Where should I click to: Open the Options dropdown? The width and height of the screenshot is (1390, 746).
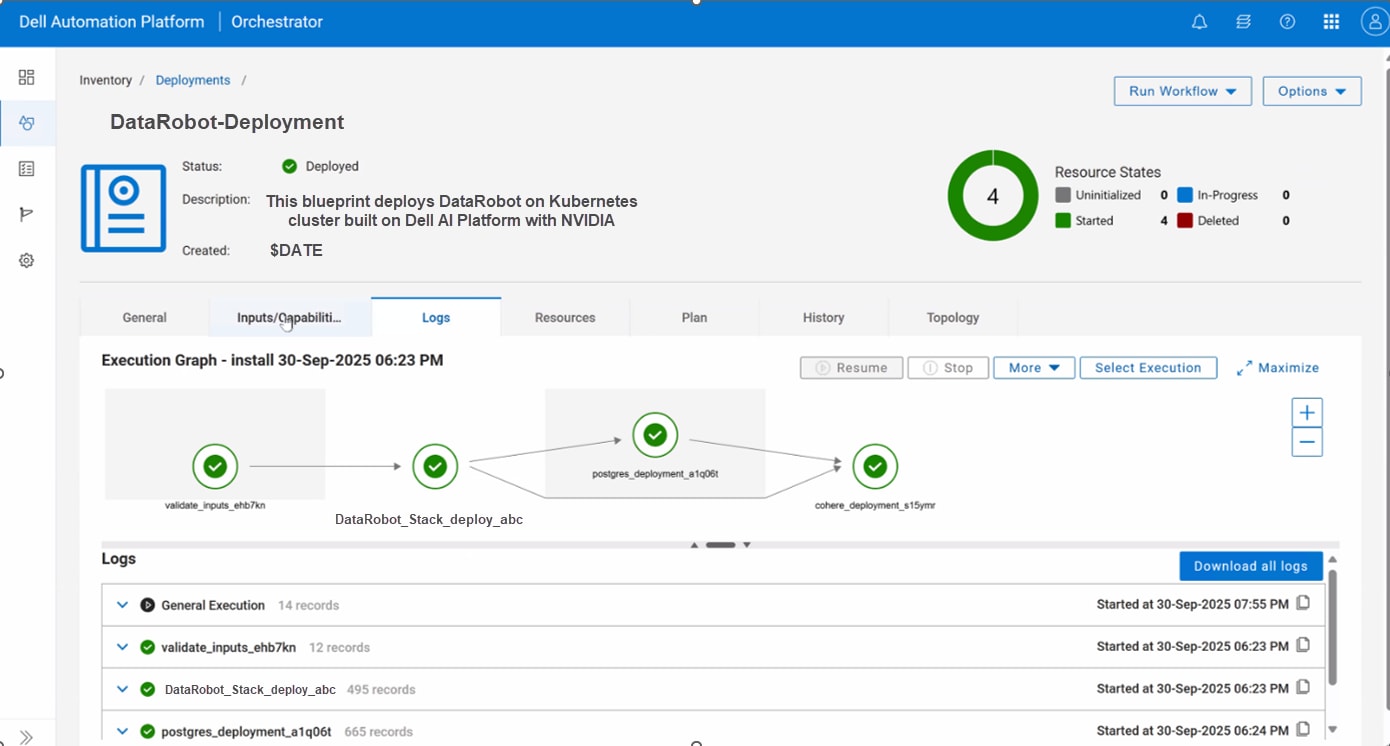(1312, 91)
